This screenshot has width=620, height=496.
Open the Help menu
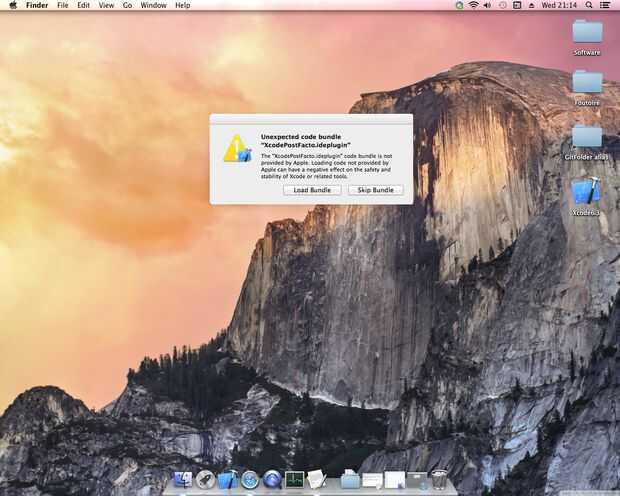coord(183,5)
